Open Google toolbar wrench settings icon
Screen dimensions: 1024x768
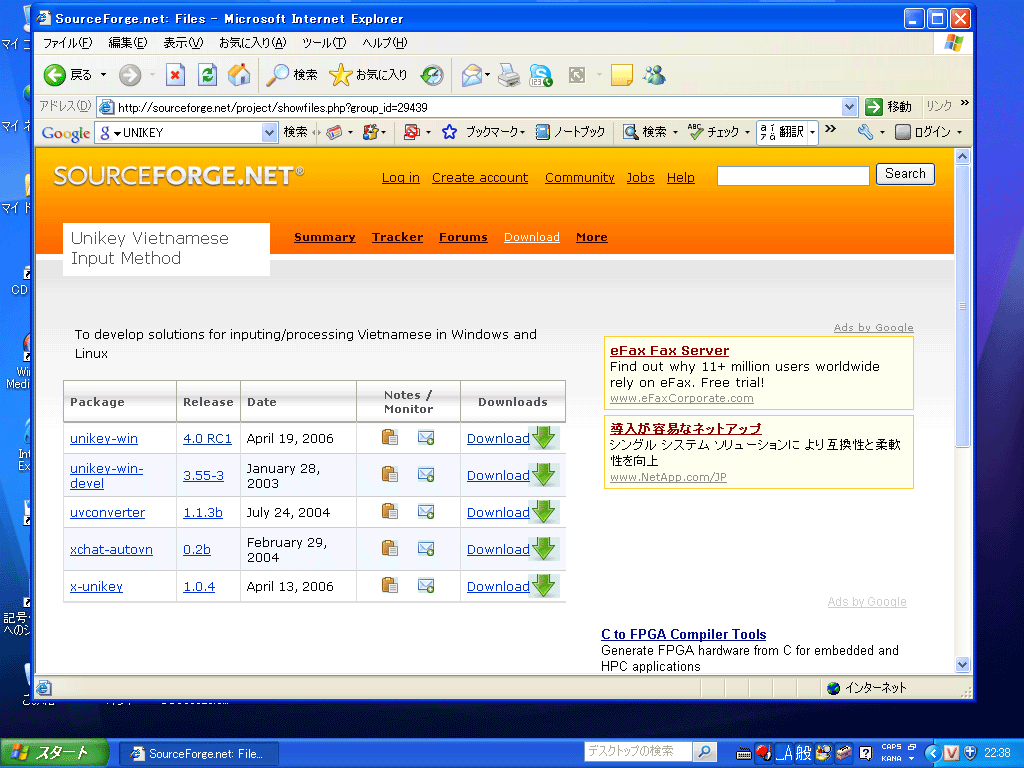click(x=865, y=132)
